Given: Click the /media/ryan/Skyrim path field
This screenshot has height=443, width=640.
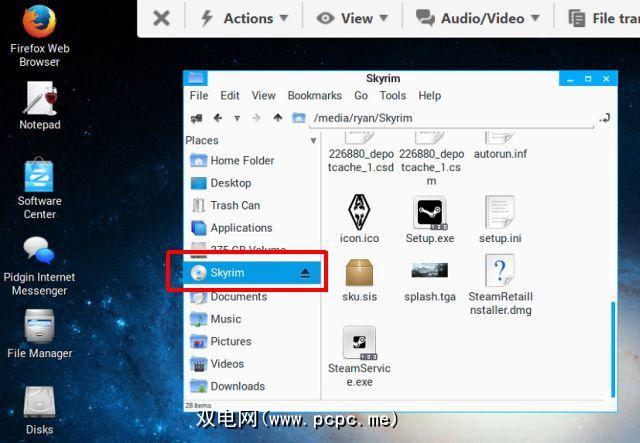Looking at the screenshot, I should pos(451,118).
